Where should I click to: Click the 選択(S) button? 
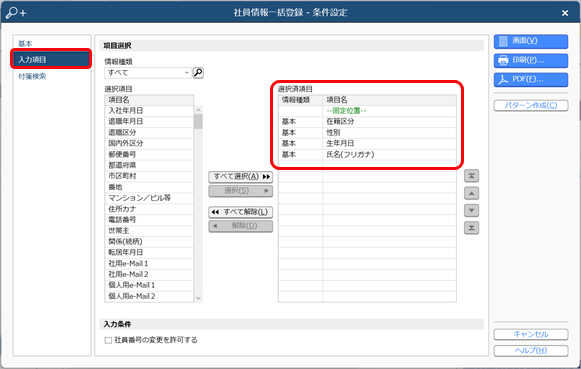(x=240, y=191)
